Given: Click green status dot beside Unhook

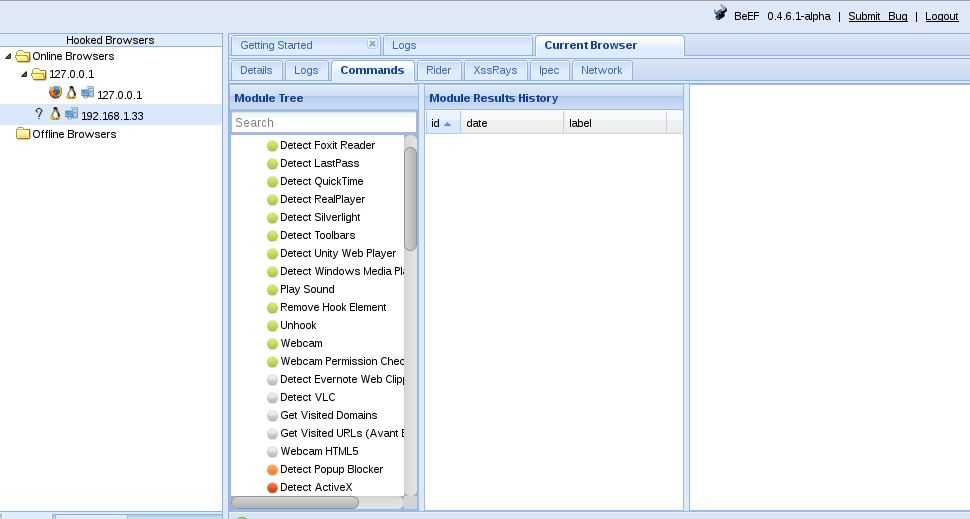Looking at the screenshot, I should click(272, 325).
